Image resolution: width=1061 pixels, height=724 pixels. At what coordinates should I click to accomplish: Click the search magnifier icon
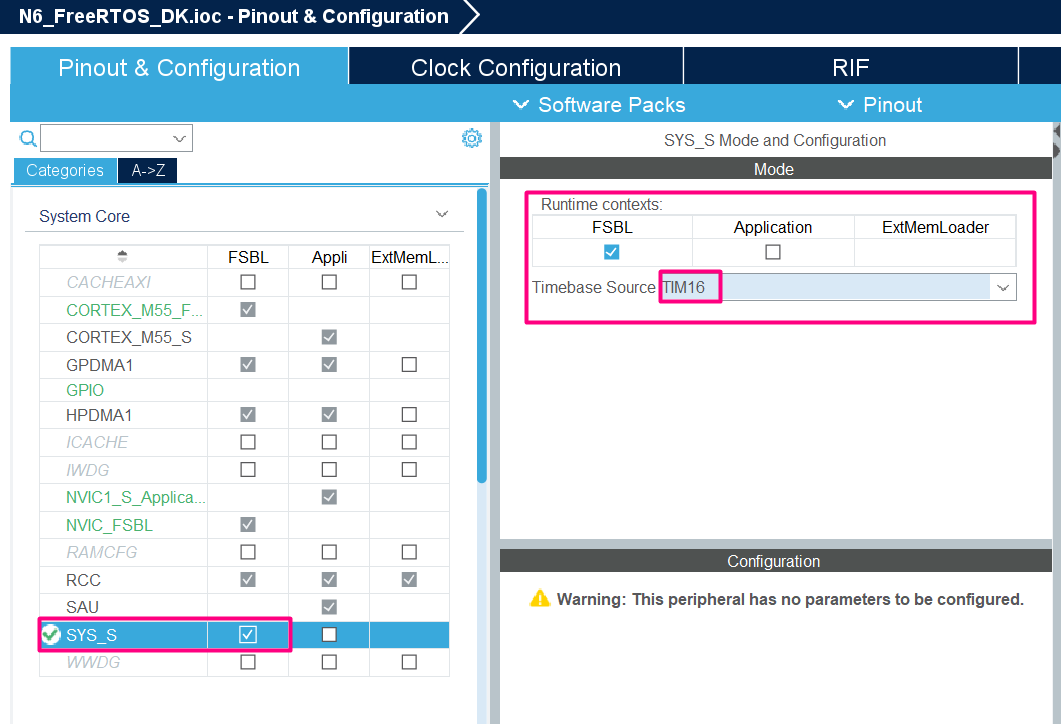pos(27,137)
